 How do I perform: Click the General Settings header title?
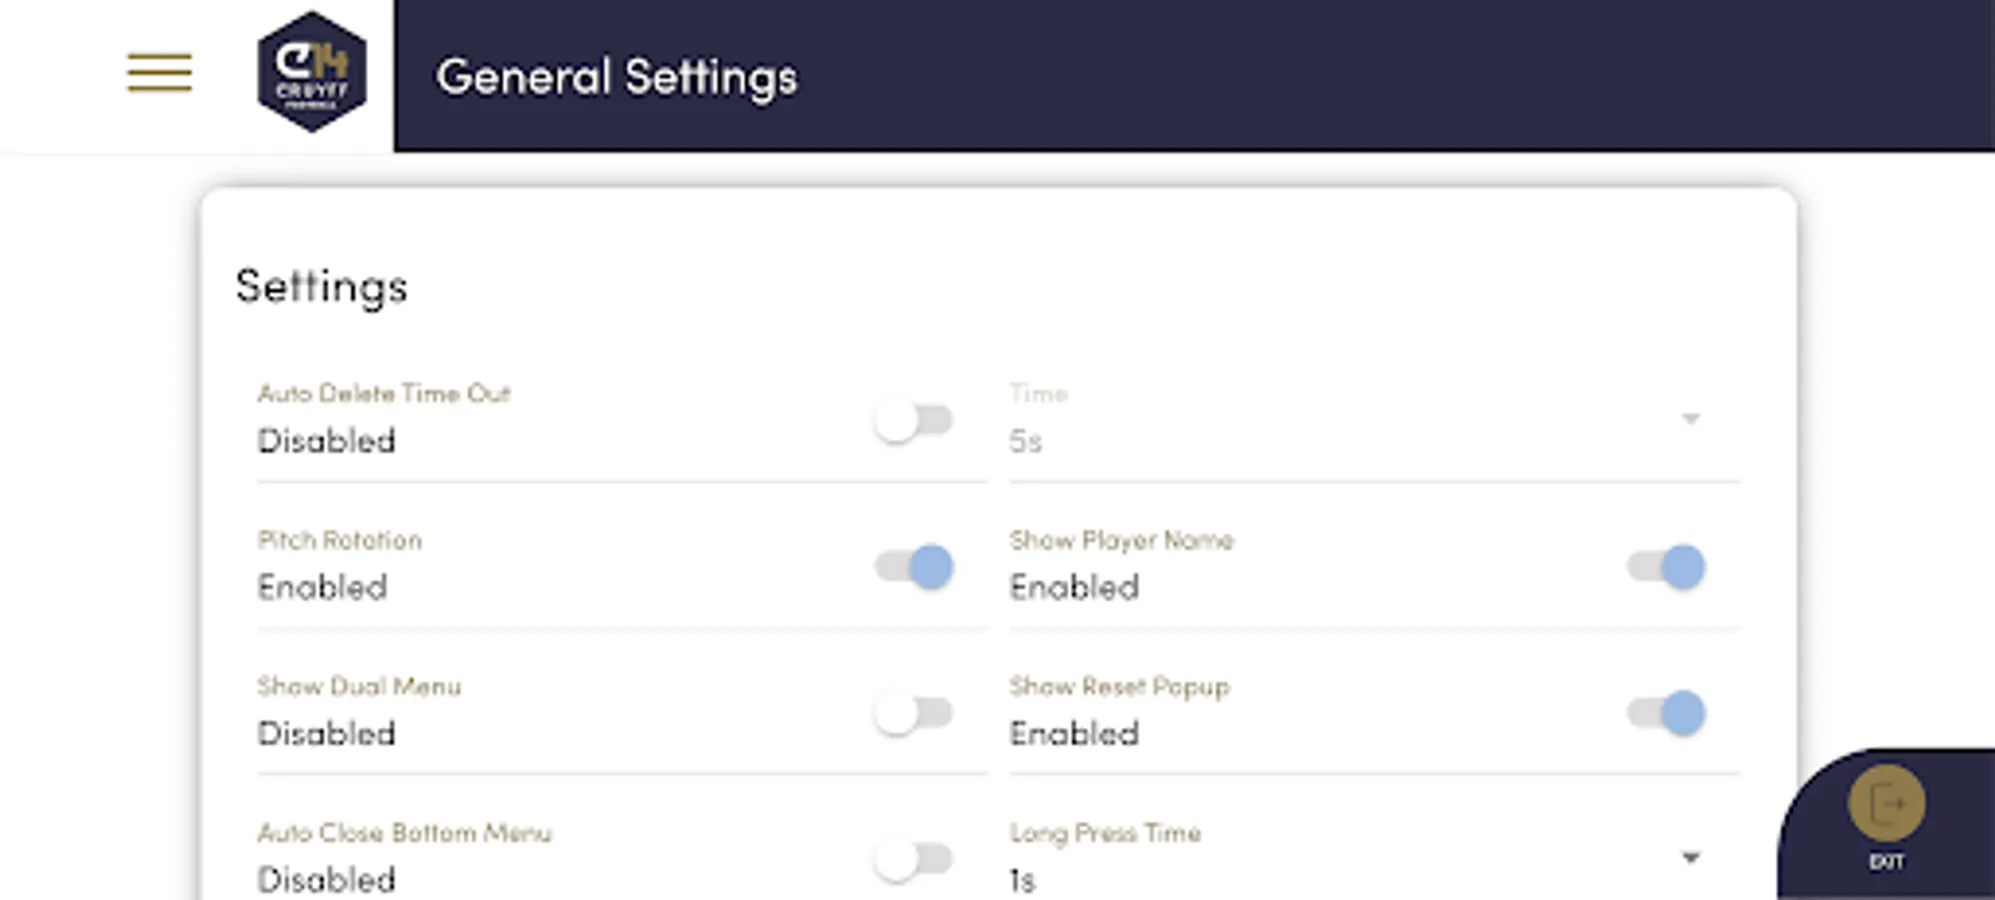[619, 76]
